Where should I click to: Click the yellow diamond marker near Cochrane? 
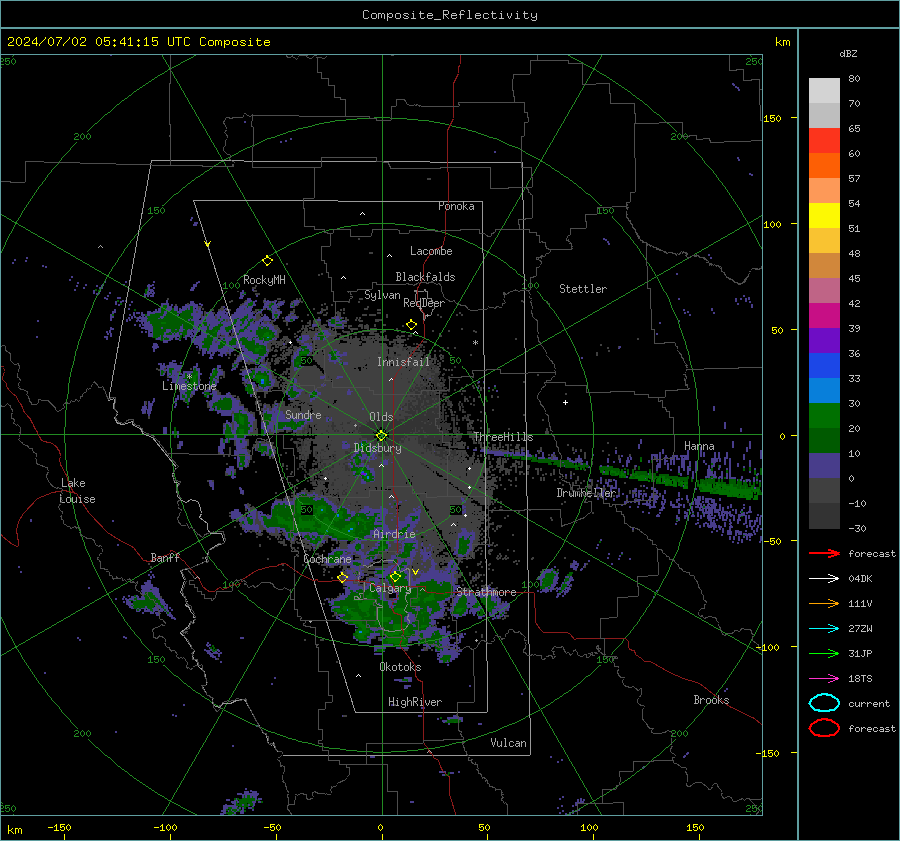pyautogui.click(x=343, y=577)
